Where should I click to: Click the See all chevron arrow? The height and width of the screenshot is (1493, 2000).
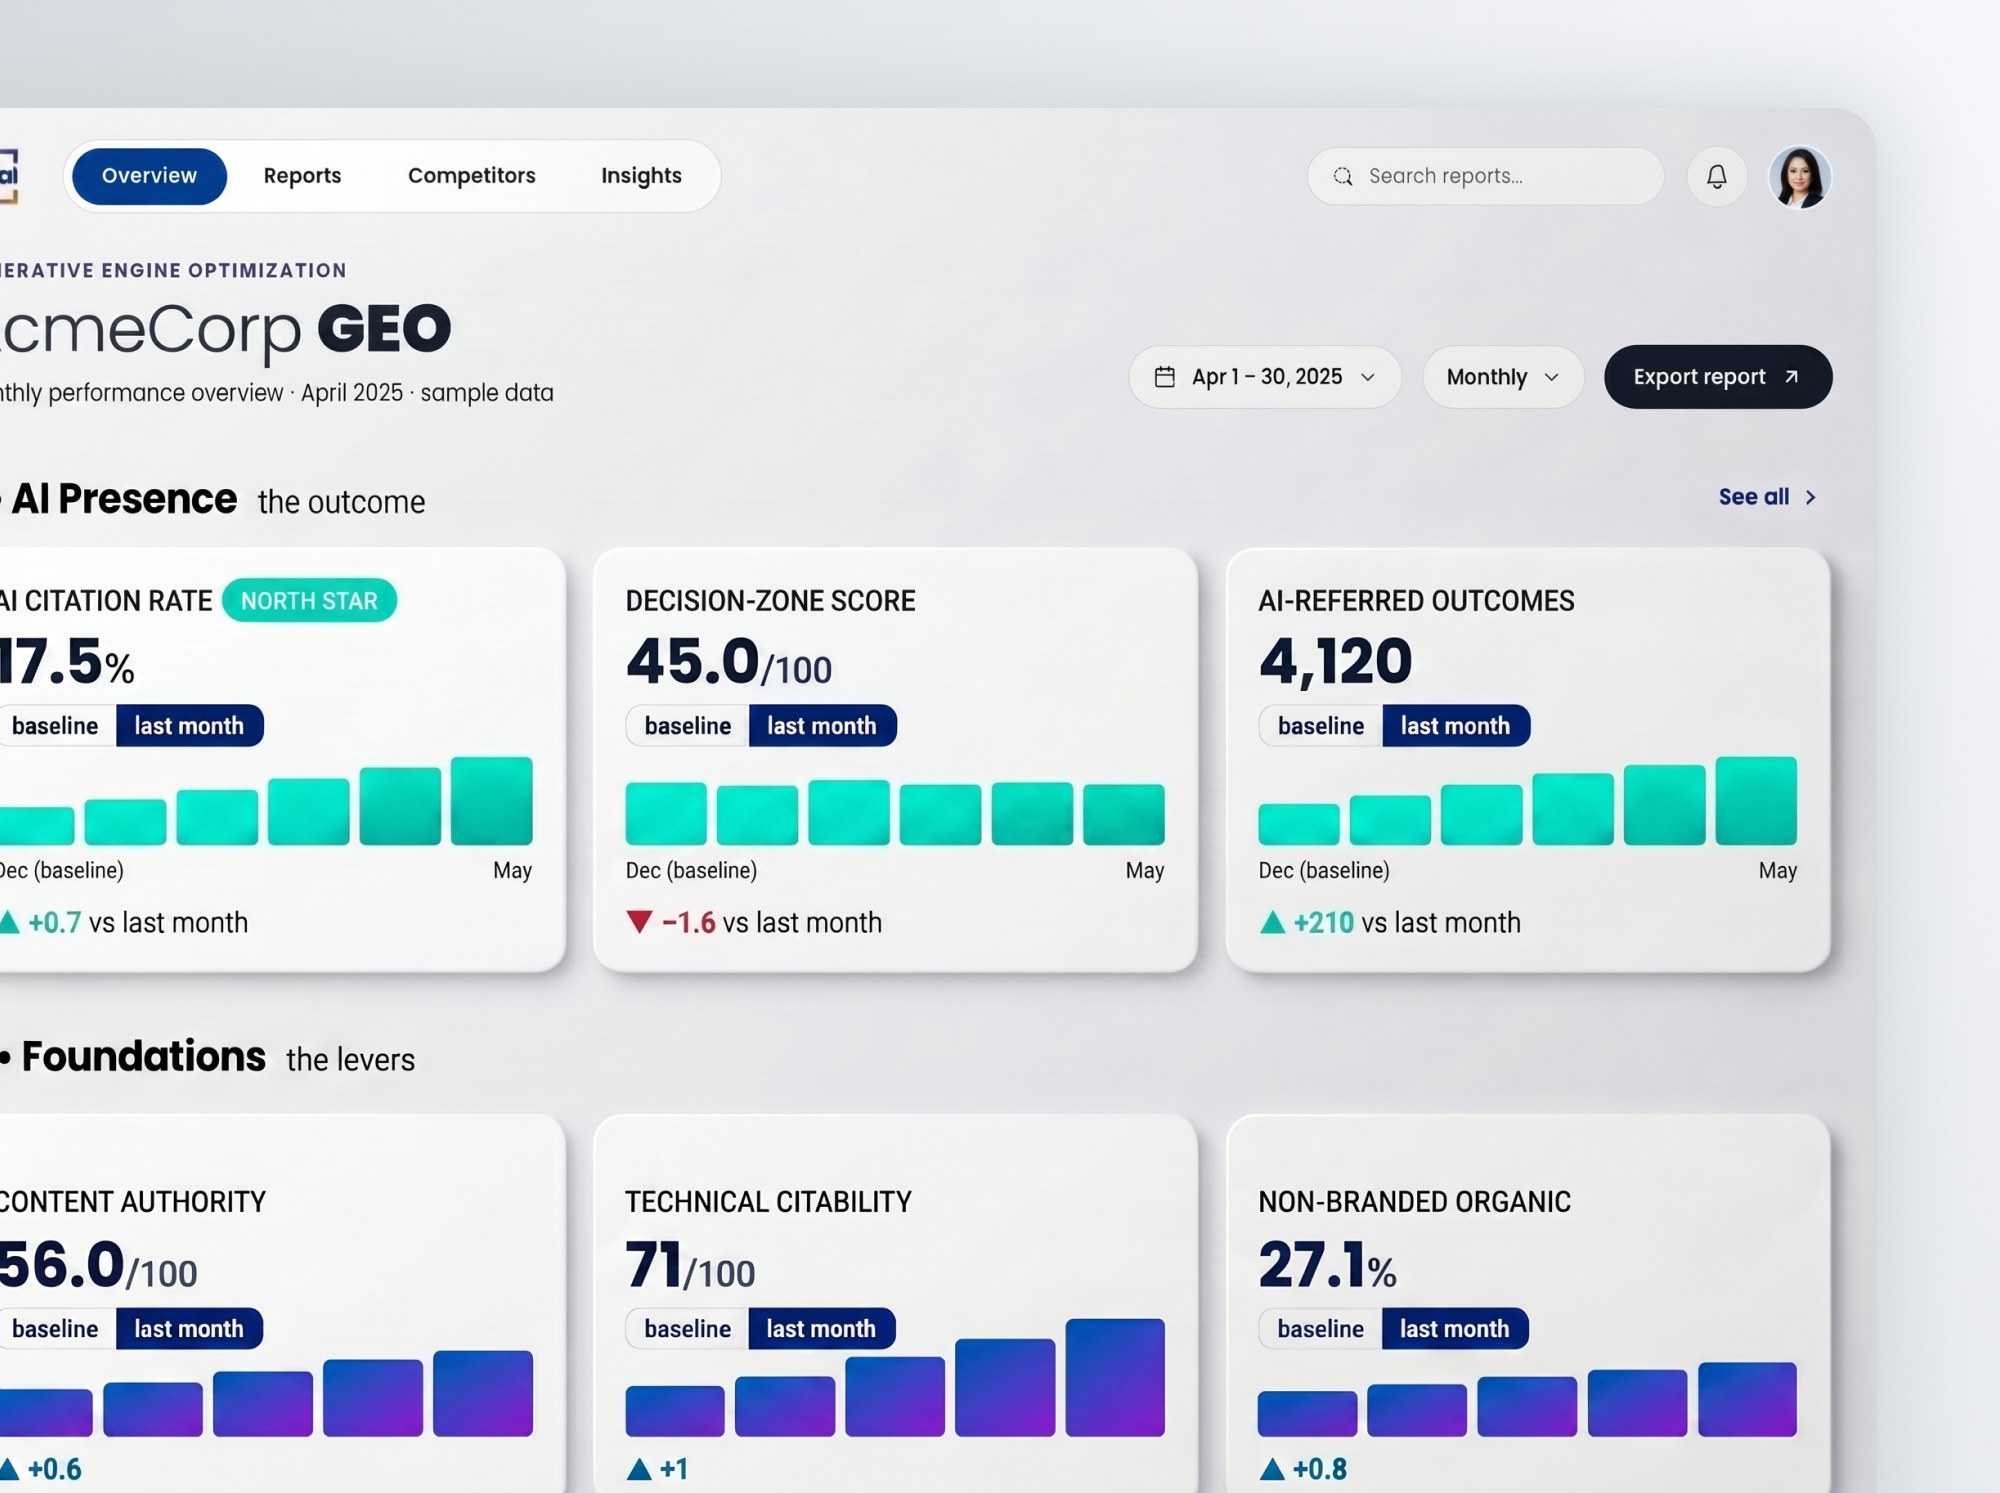(x=1810, y=497)
